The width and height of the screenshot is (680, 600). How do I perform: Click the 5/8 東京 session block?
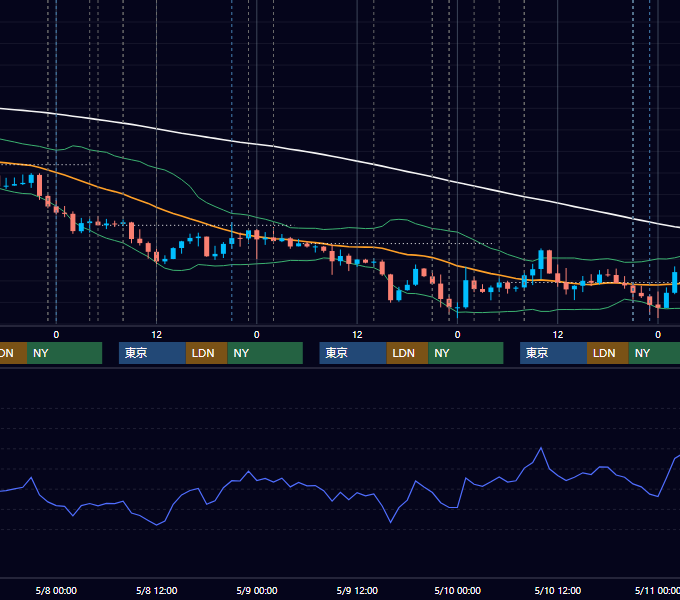(x=152, y=353)
